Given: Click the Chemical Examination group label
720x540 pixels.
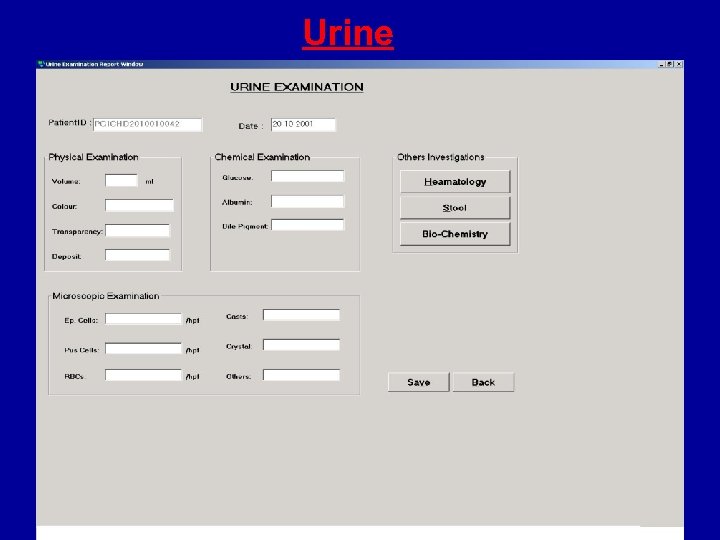Looking at the screenshot, I should [262, 157].
